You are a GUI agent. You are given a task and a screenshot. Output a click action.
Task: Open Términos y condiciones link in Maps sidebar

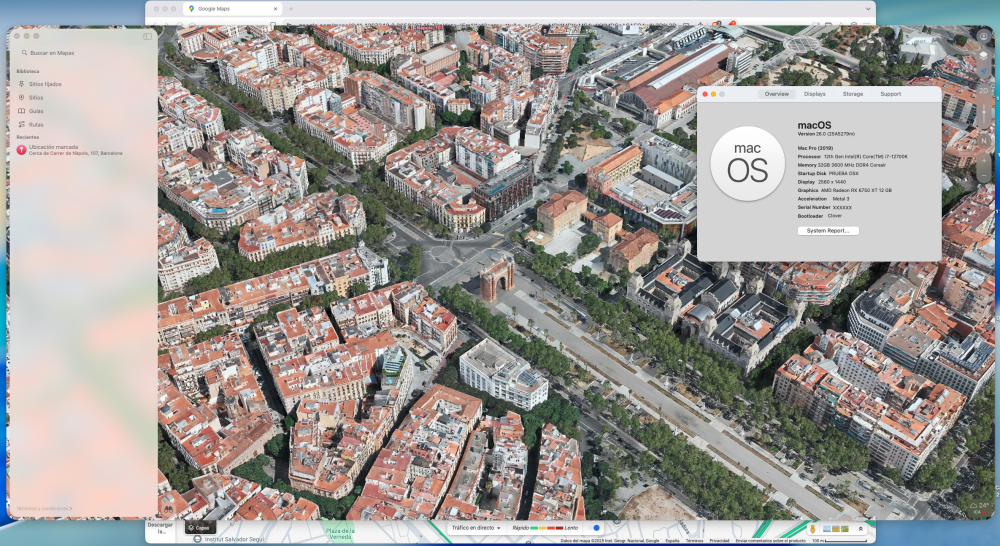pyautogui.click(x=43, y=508)
